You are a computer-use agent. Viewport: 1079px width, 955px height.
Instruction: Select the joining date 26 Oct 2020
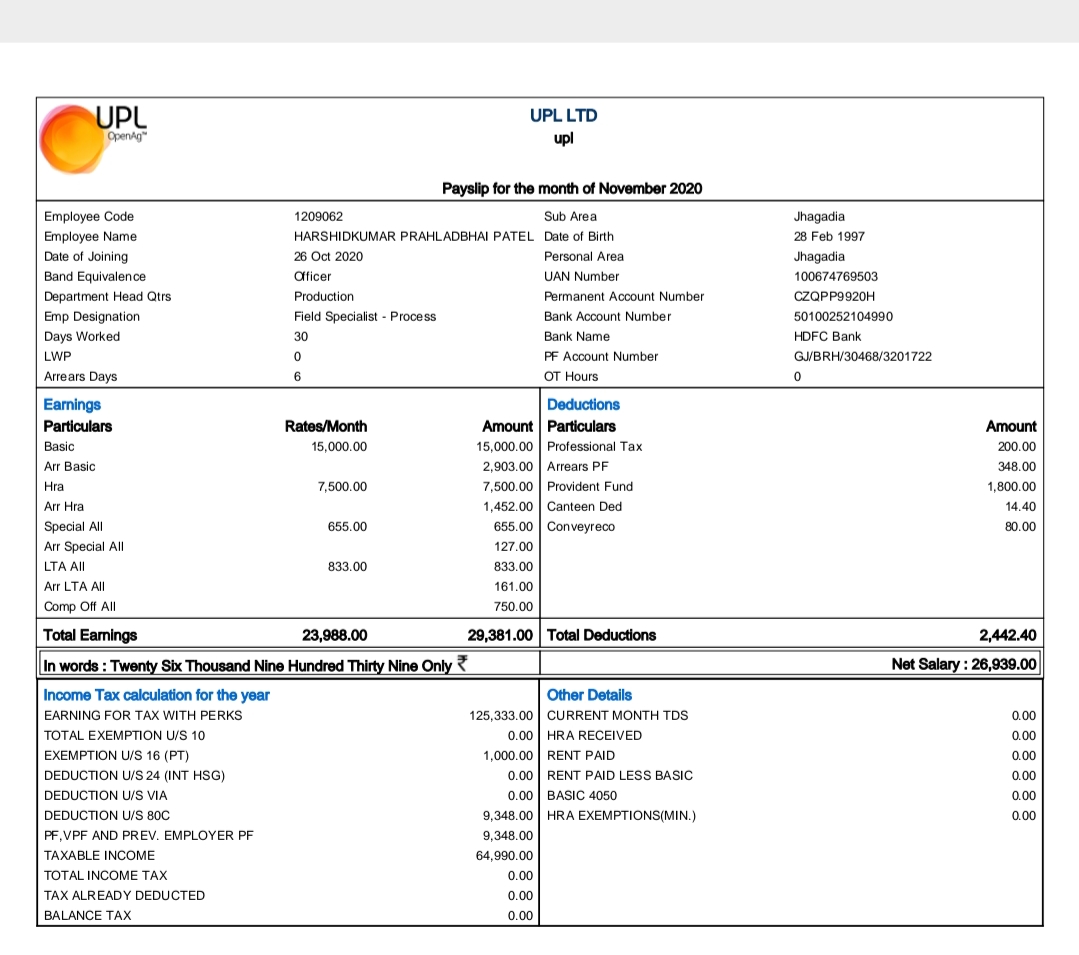(x=328, y=257)
